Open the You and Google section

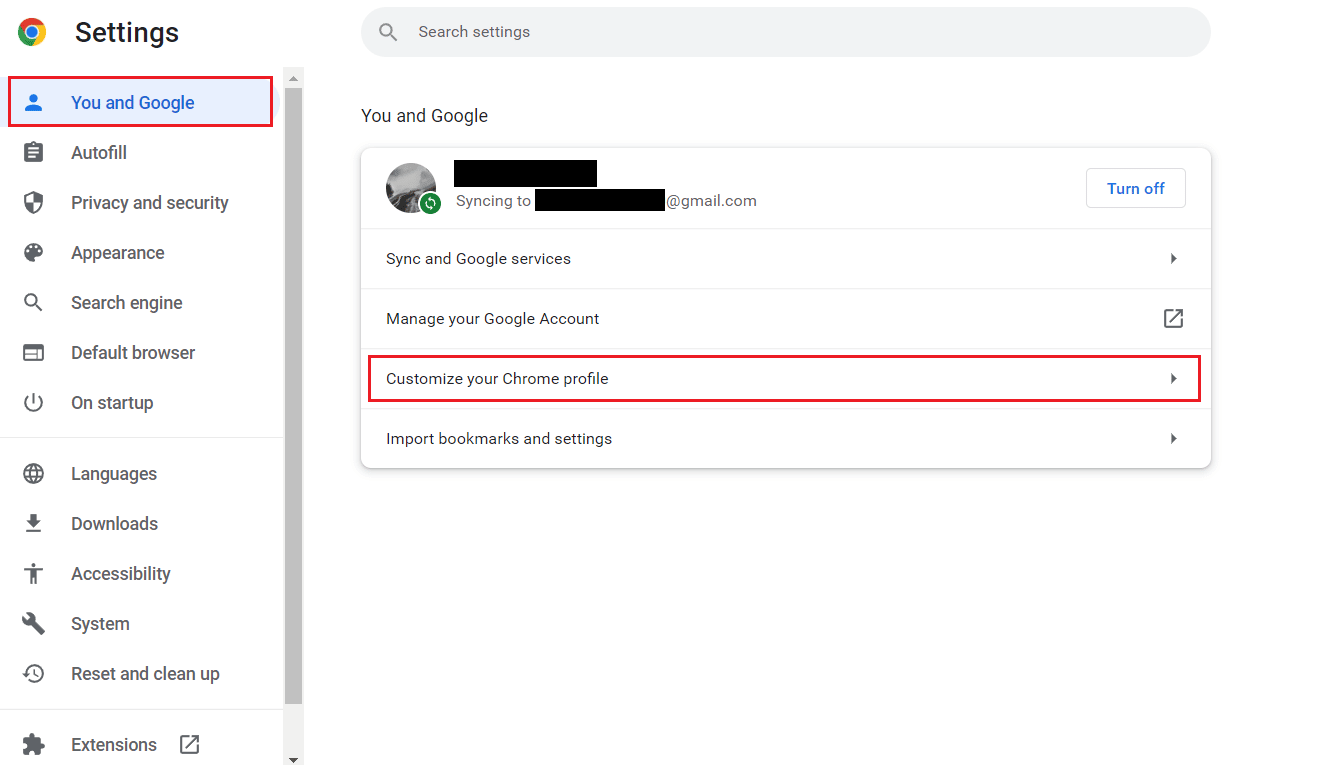click(x=140, y=102)
